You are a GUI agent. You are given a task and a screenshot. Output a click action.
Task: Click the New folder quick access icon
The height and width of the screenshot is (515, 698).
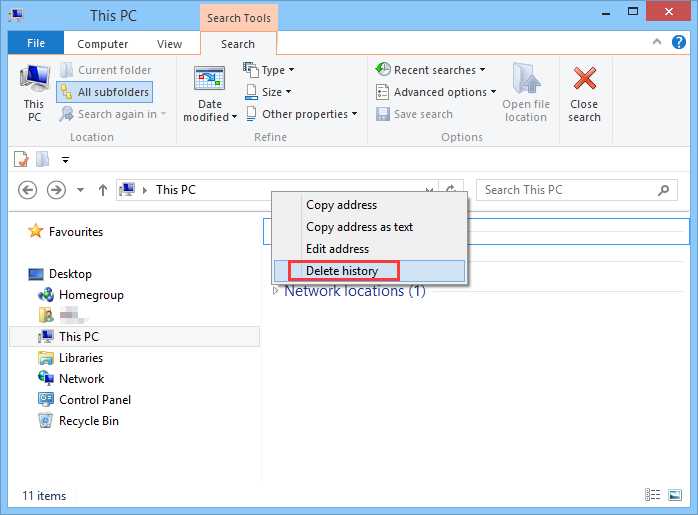(x=43, y=159)
